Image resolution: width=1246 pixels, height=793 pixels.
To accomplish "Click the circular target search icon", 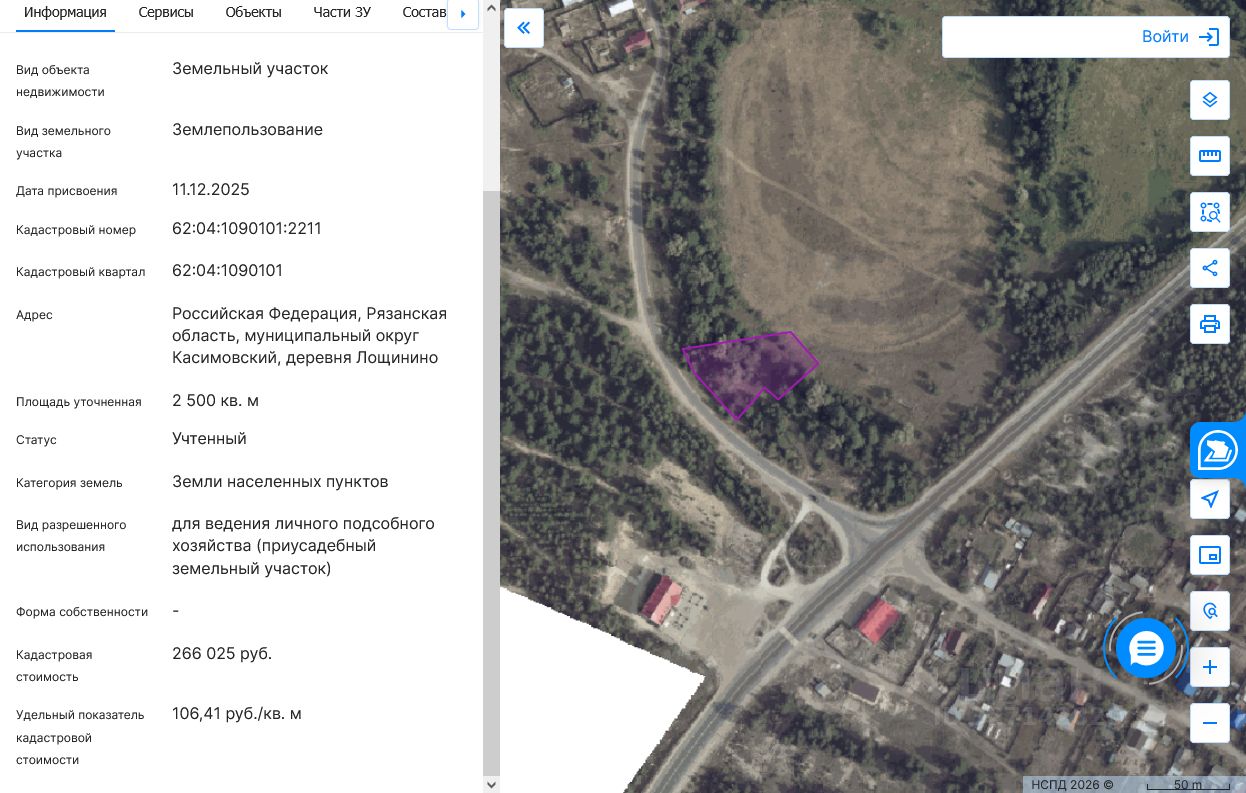I will [x=1209, y=611].
